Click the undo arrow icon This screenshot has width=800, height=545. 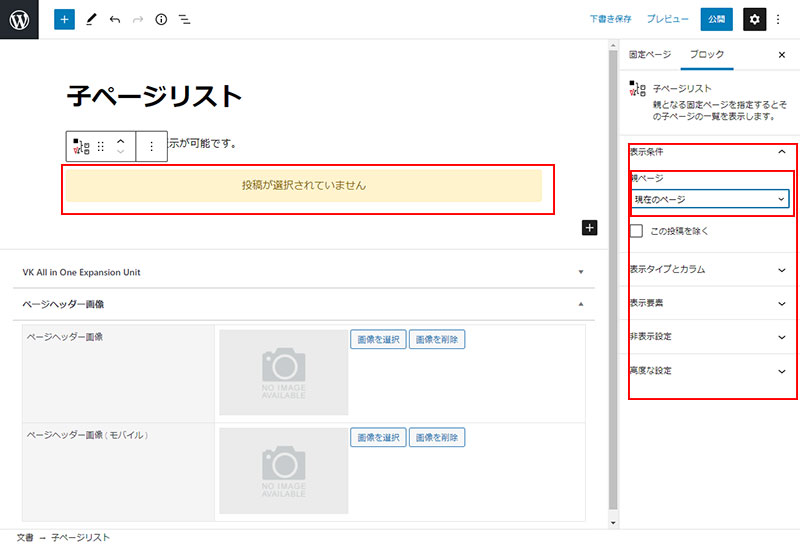point(115,19)
